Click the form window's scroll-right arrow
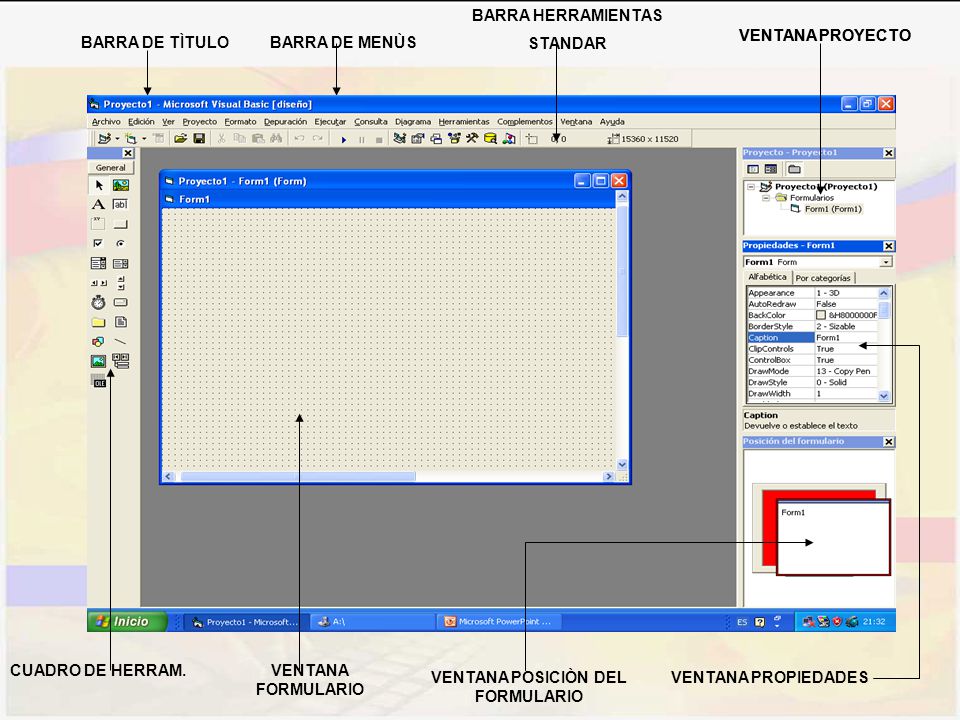960x720 pixels. [x=609, y=476]
